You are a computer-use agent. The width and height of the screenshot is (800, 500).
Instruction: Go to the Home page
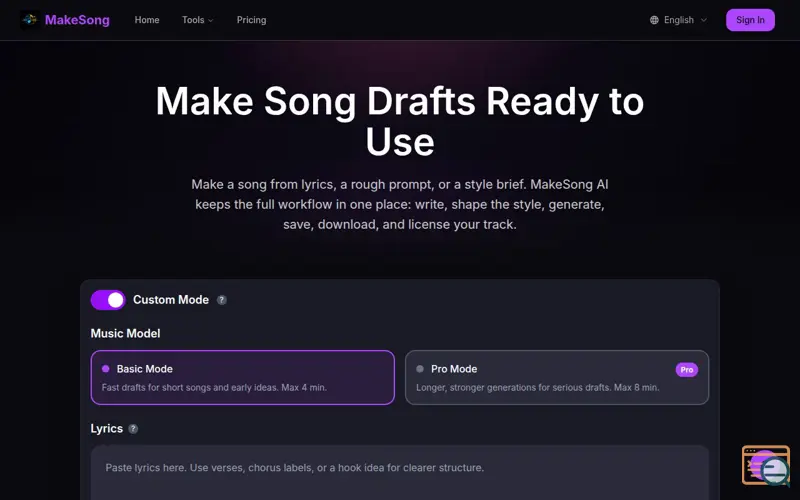147,20
